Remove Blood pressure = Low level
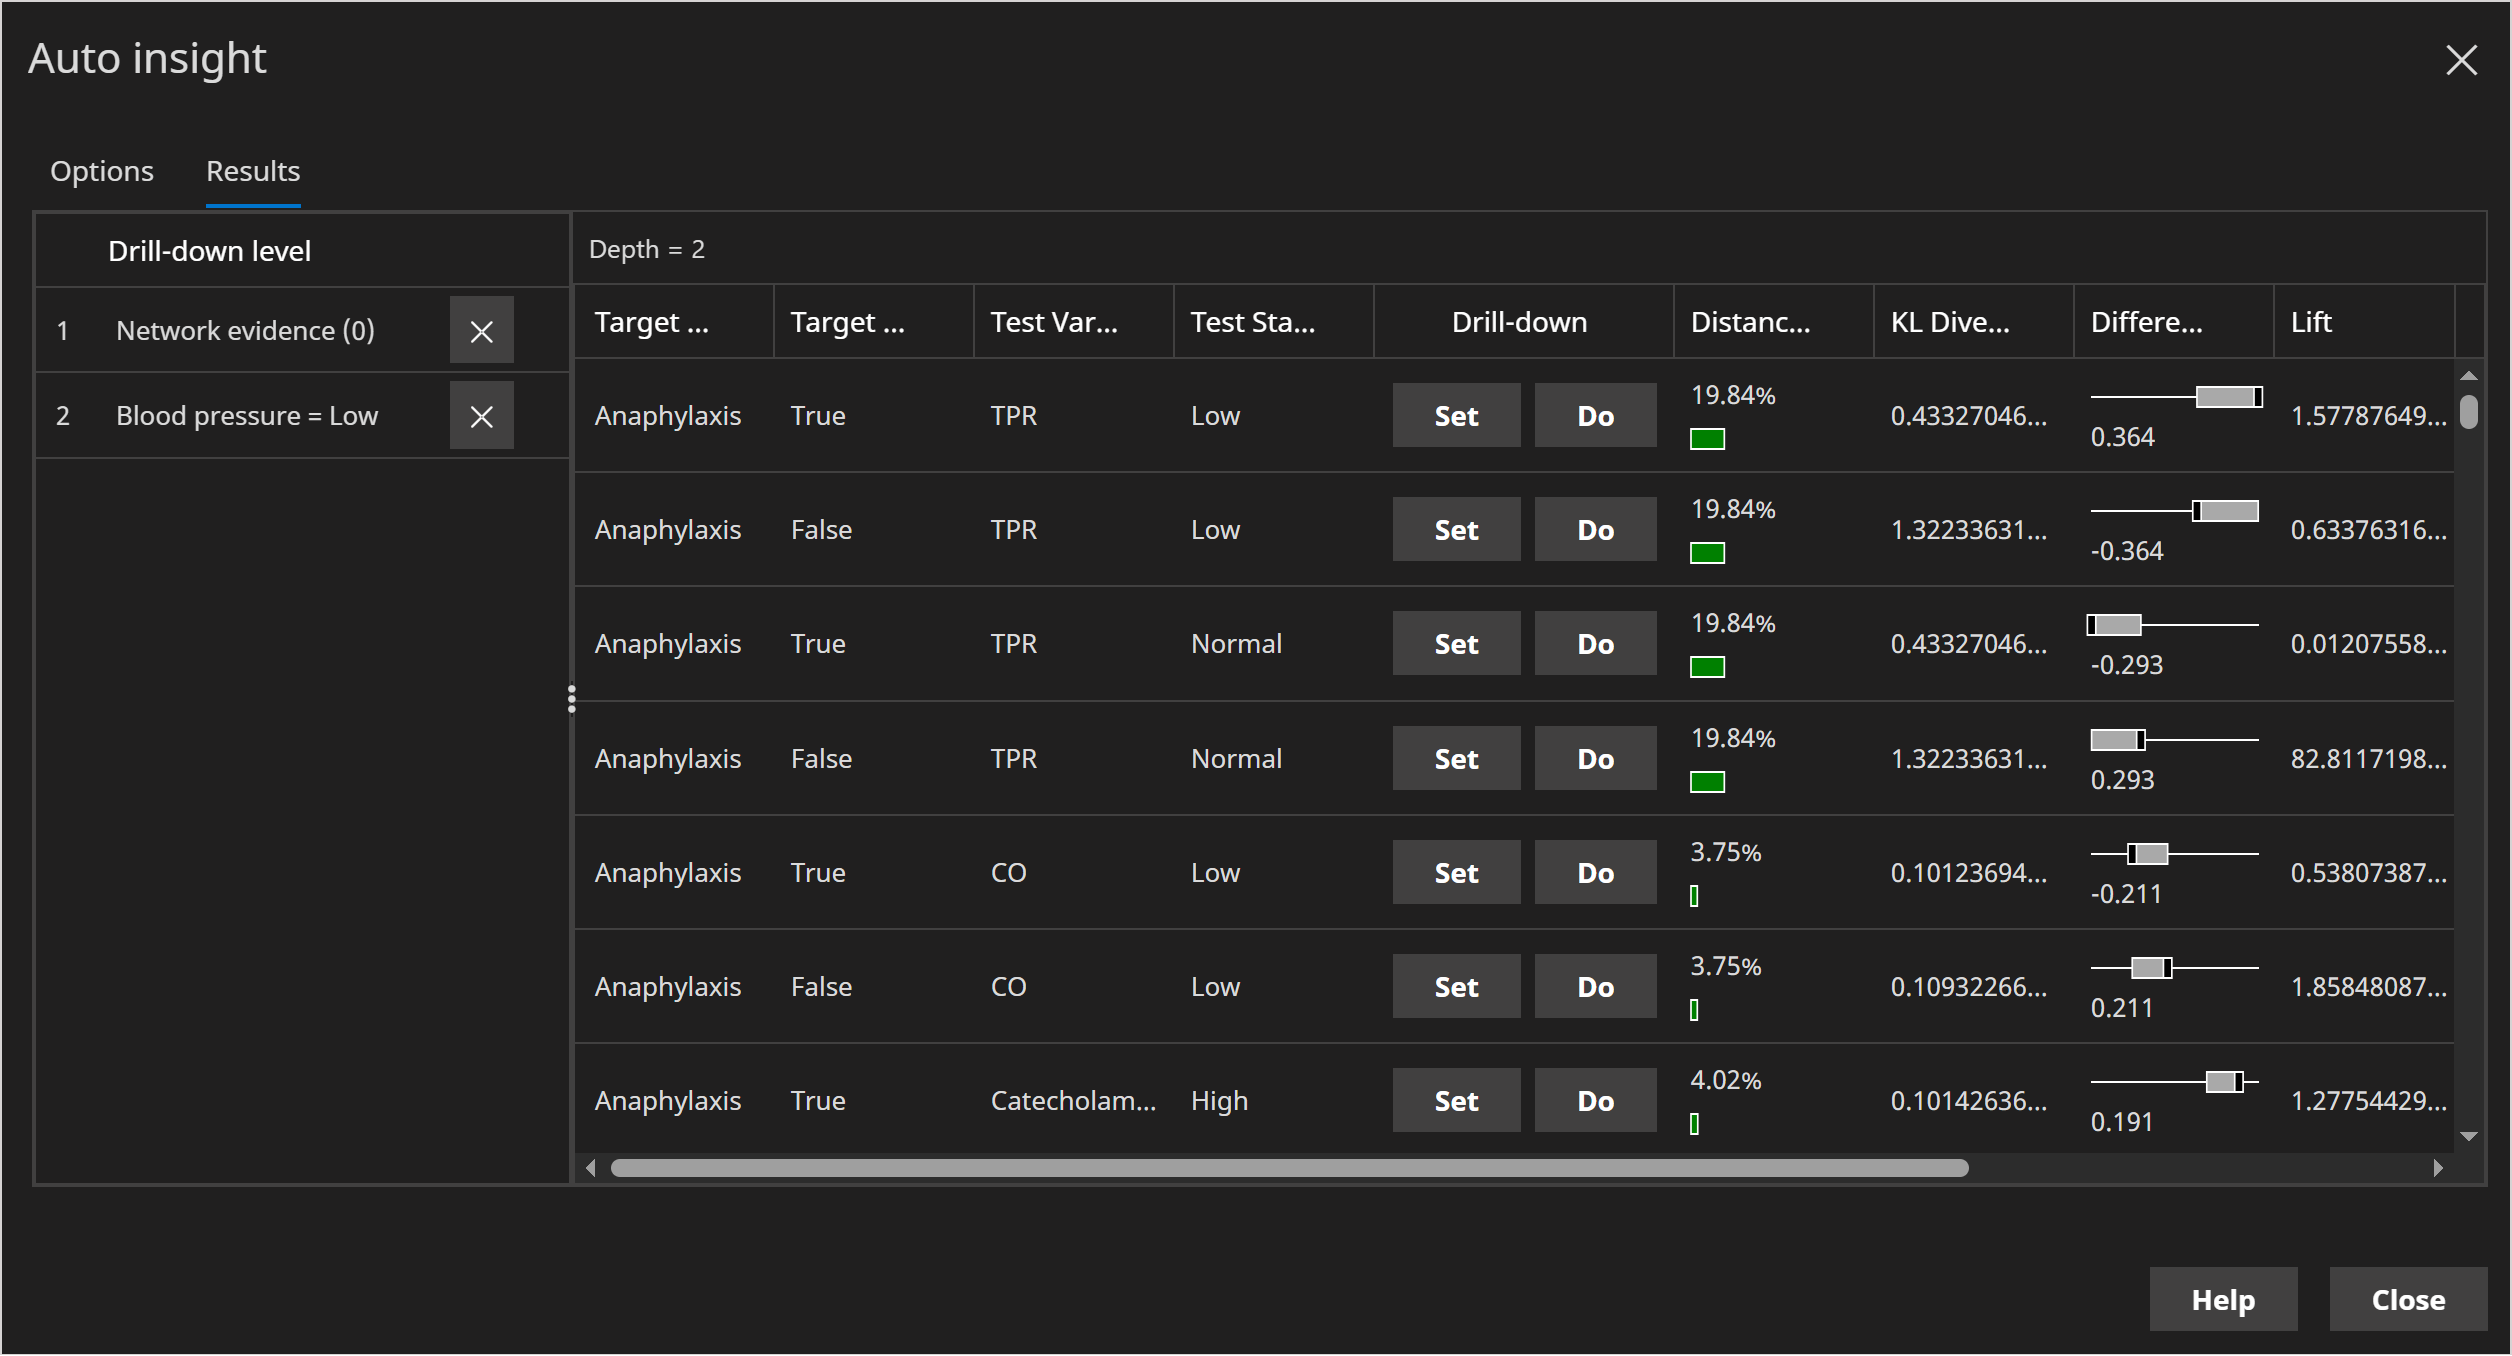 [481, 416]
